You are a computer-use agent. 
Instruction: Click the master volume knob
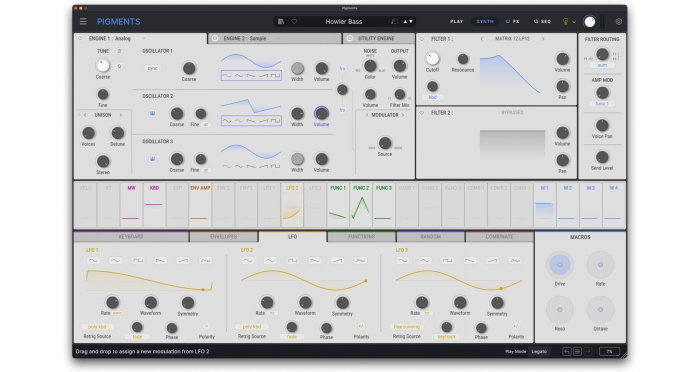pyautogui.click(x=590, y=21)
